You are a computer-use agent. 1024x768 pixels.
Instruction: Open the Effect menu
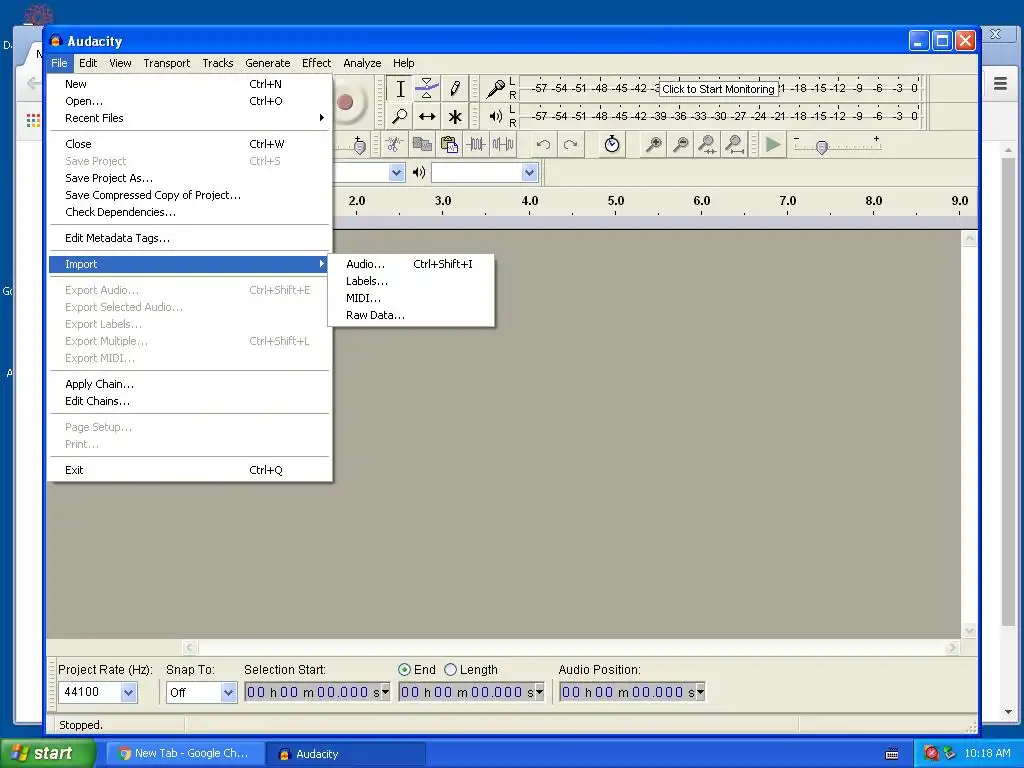click(x=316, y=63)
